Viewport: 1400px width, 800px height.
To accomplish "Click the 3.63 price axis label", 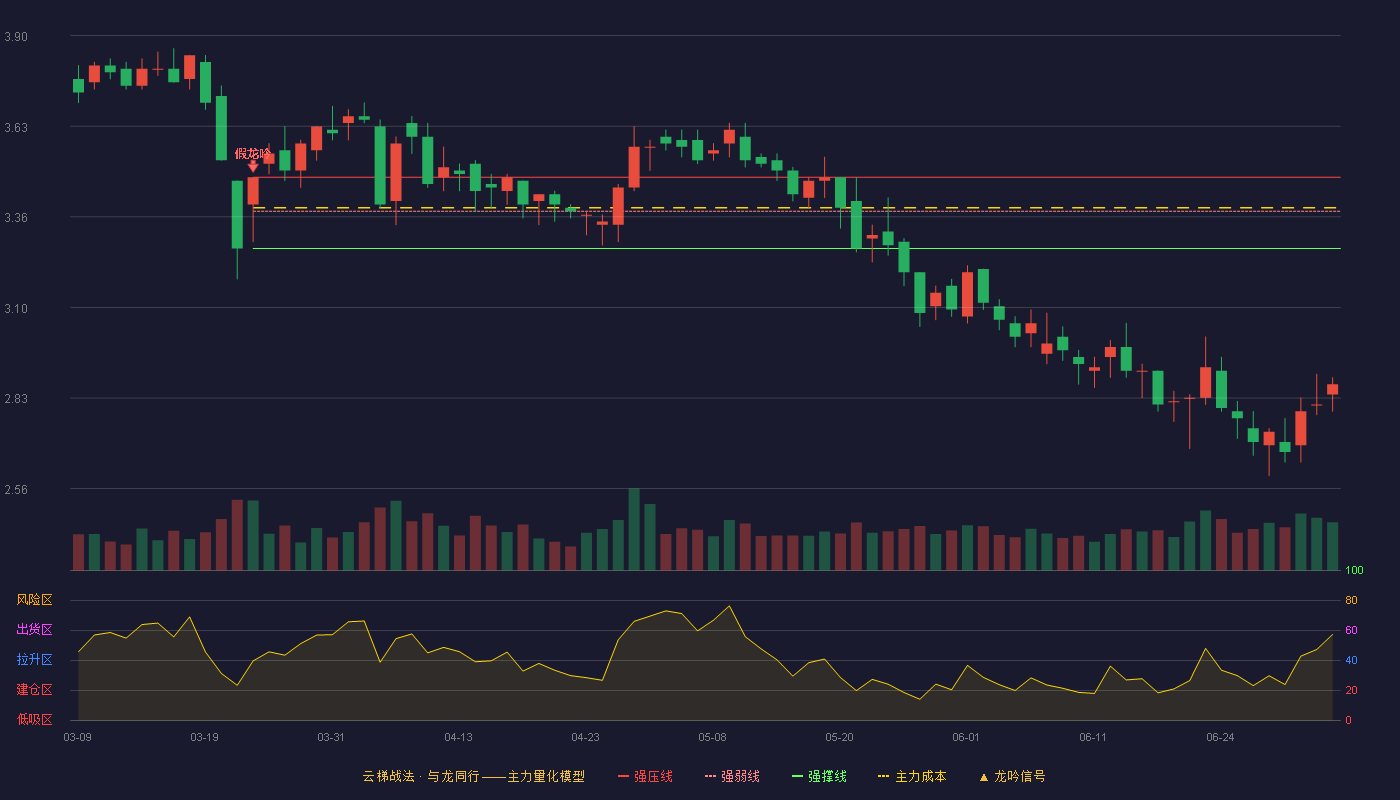I will tap(16, 128).
